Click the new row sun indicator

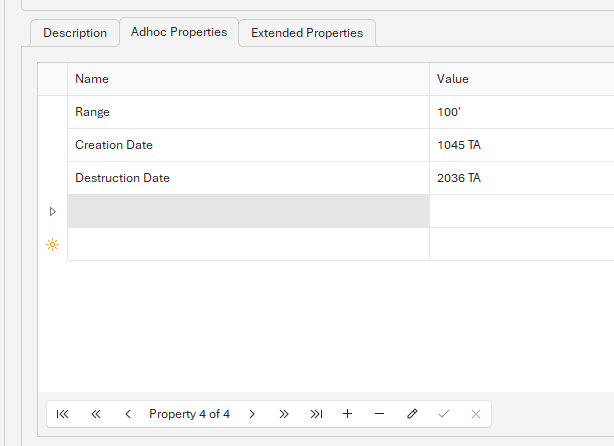pos(52,245)
